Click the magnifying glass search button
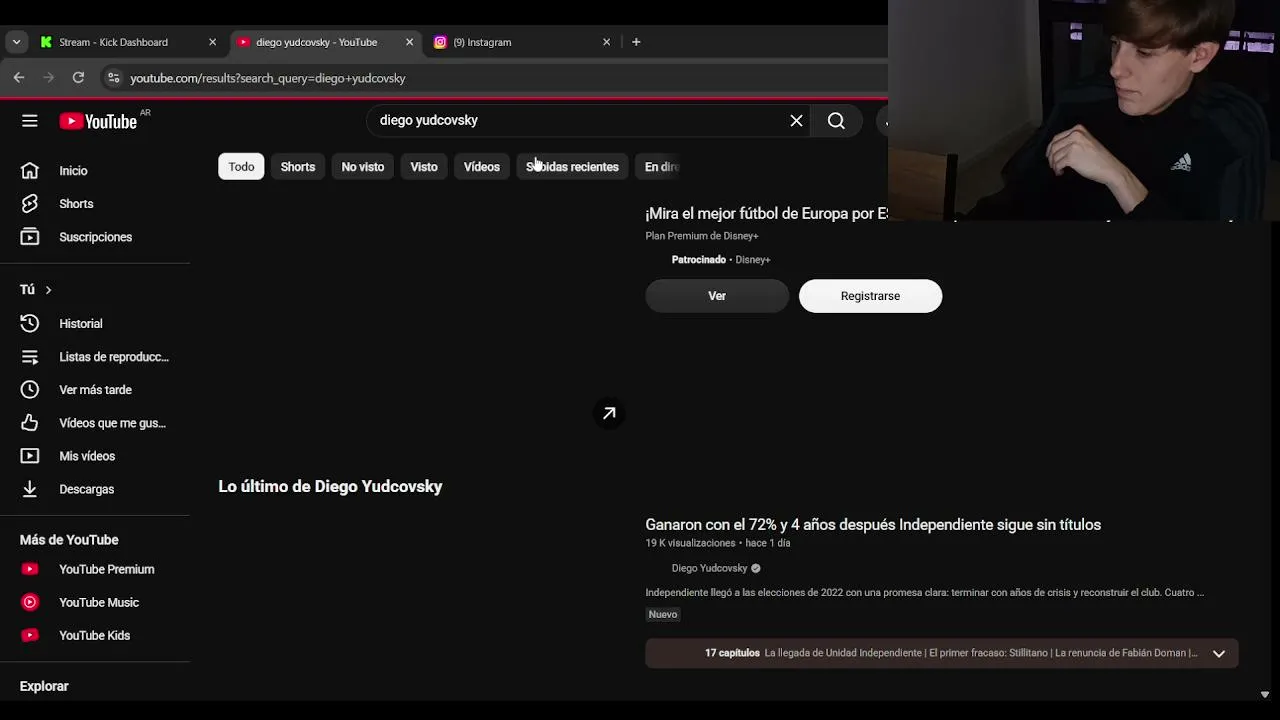This screenshot has width=1280, height=720. (836, 121)
